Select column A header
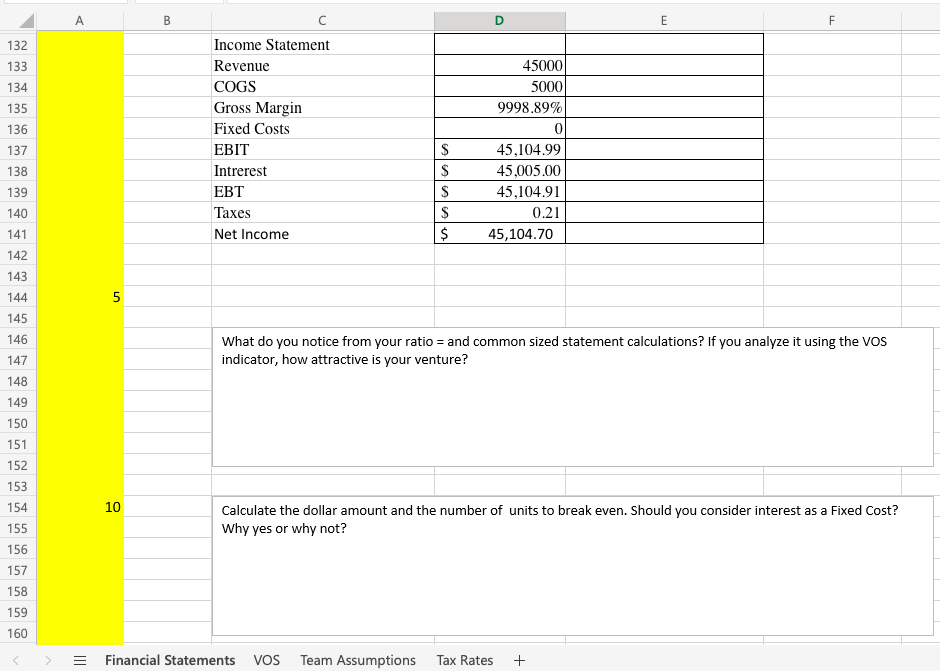Screen dimensions: 940x671 tap(79, 20)
